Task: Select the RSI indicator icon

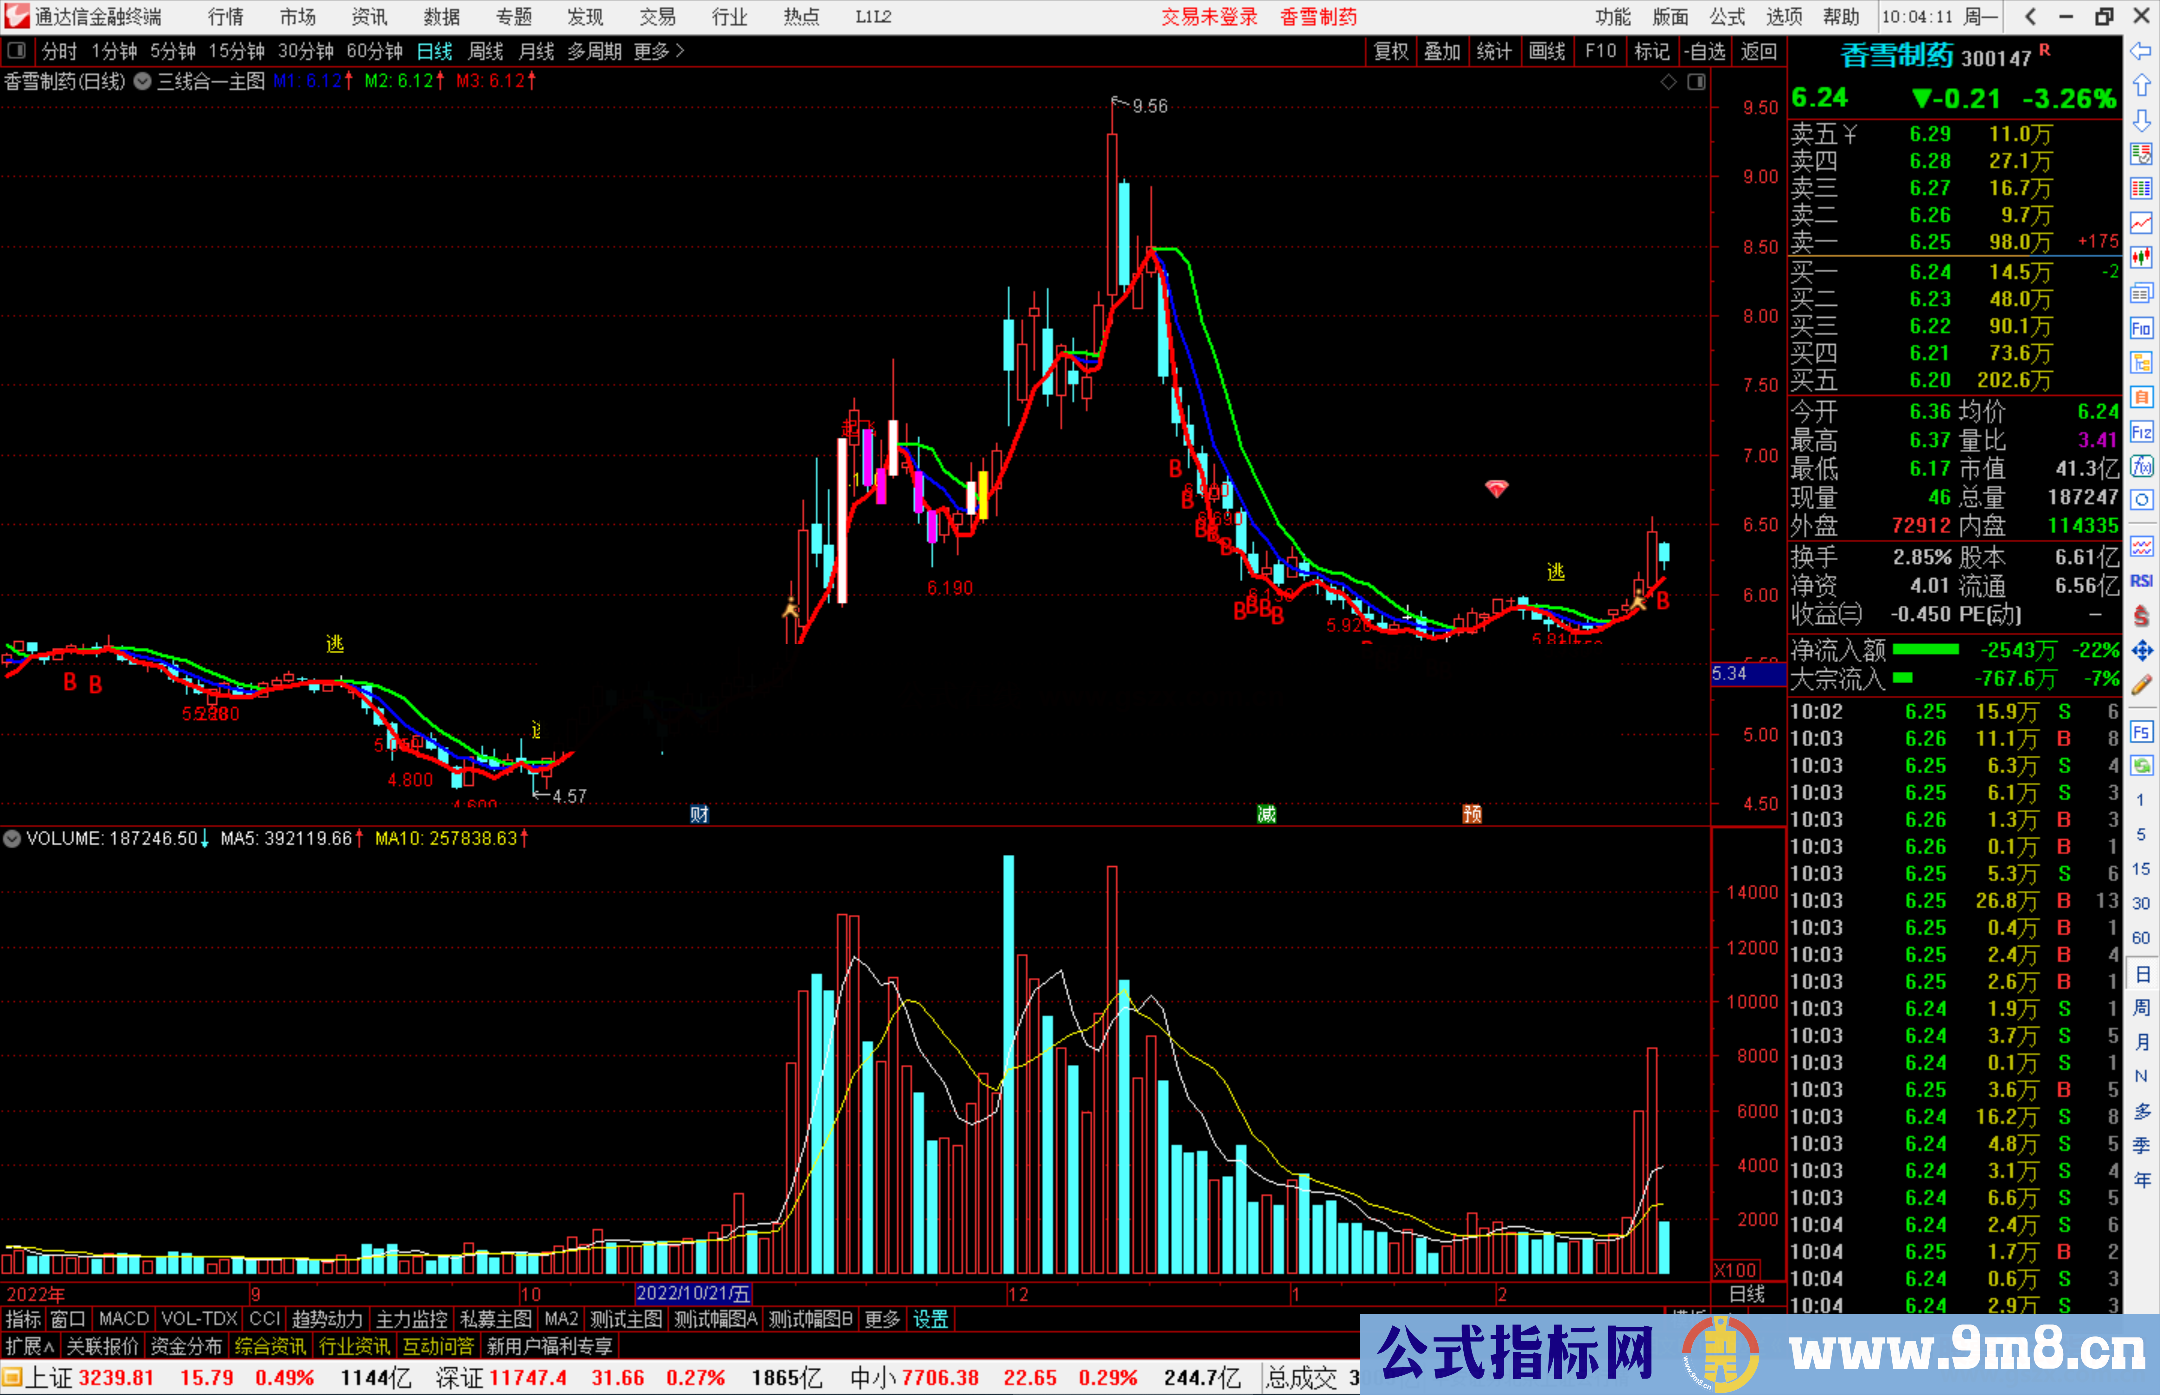Action: (2140, 581)
